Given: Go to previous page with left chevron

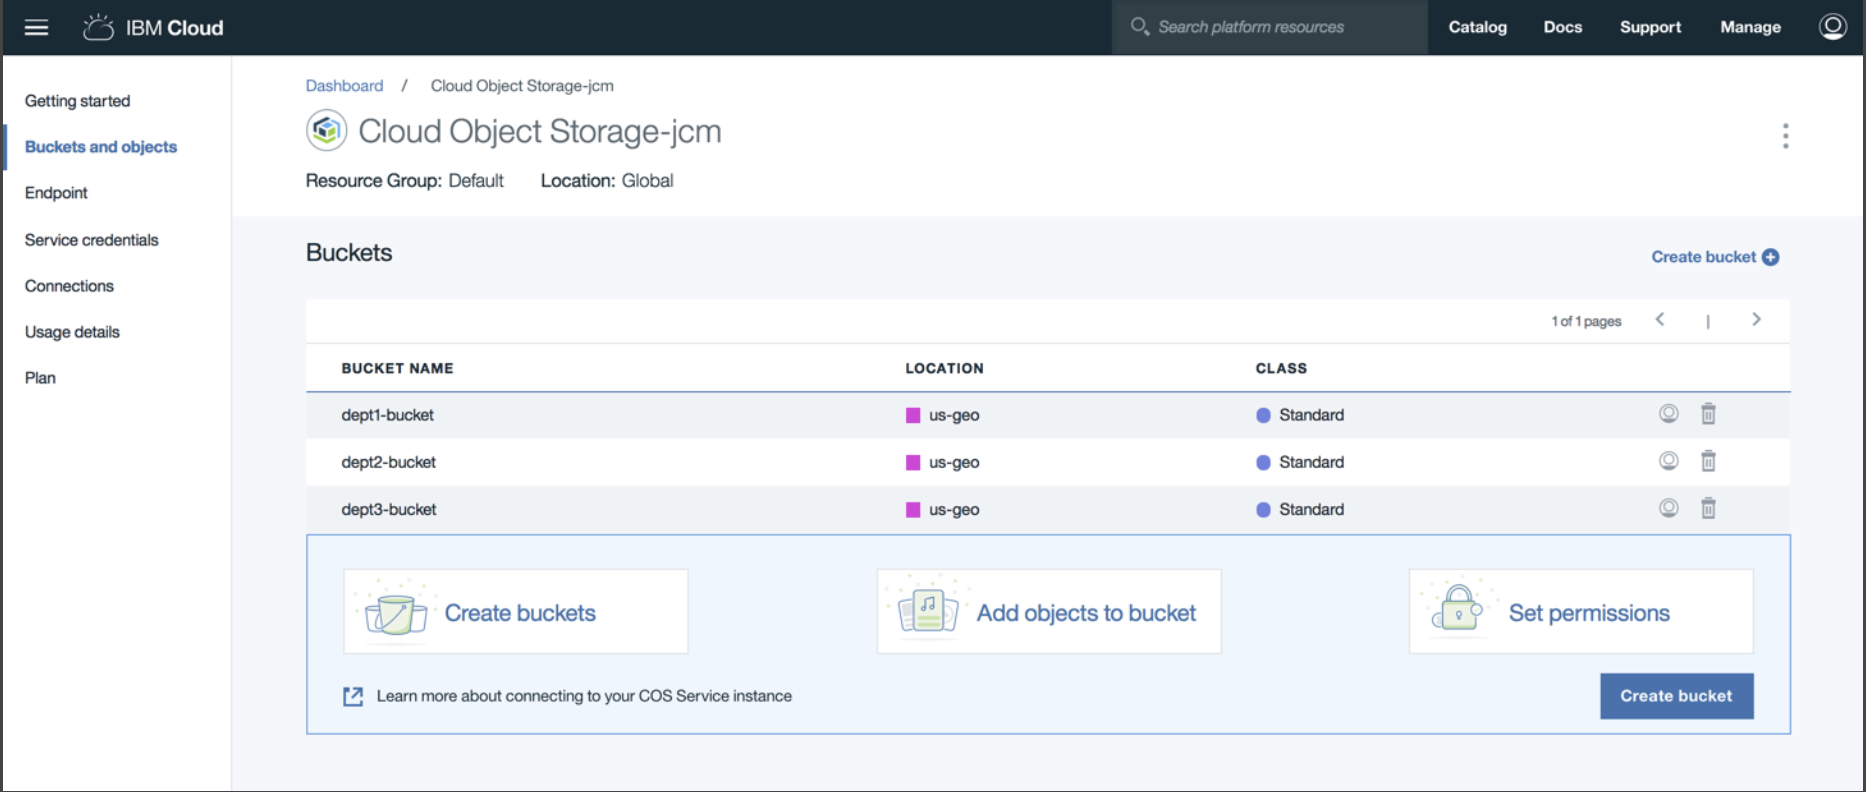Looking at the screenshot, I should coord(1660,320).
